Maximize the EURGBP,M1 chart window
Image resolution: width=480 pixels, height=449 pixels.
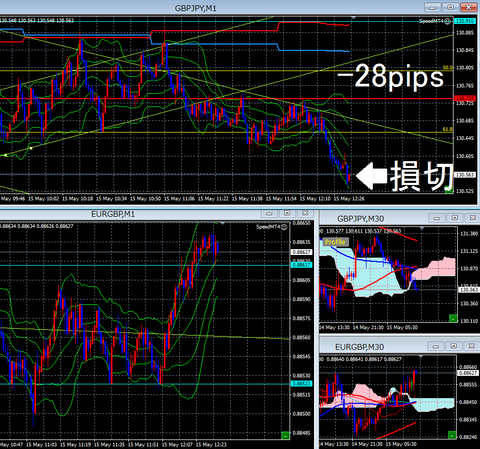pos(287,213)
